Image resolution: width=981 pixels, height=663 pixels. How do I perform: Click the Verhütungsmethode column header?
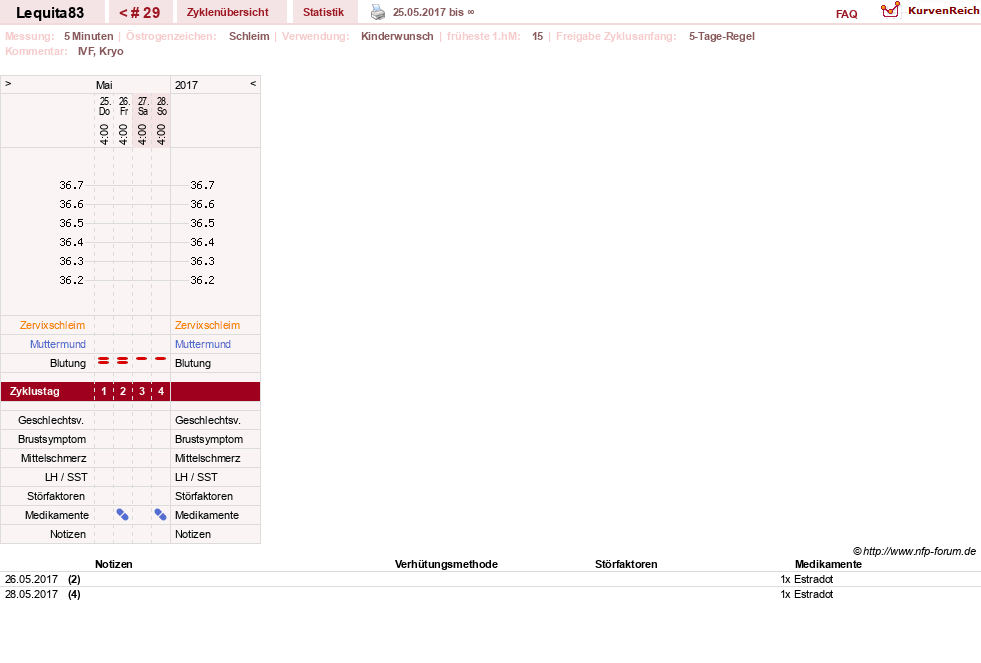pos(446,564)
